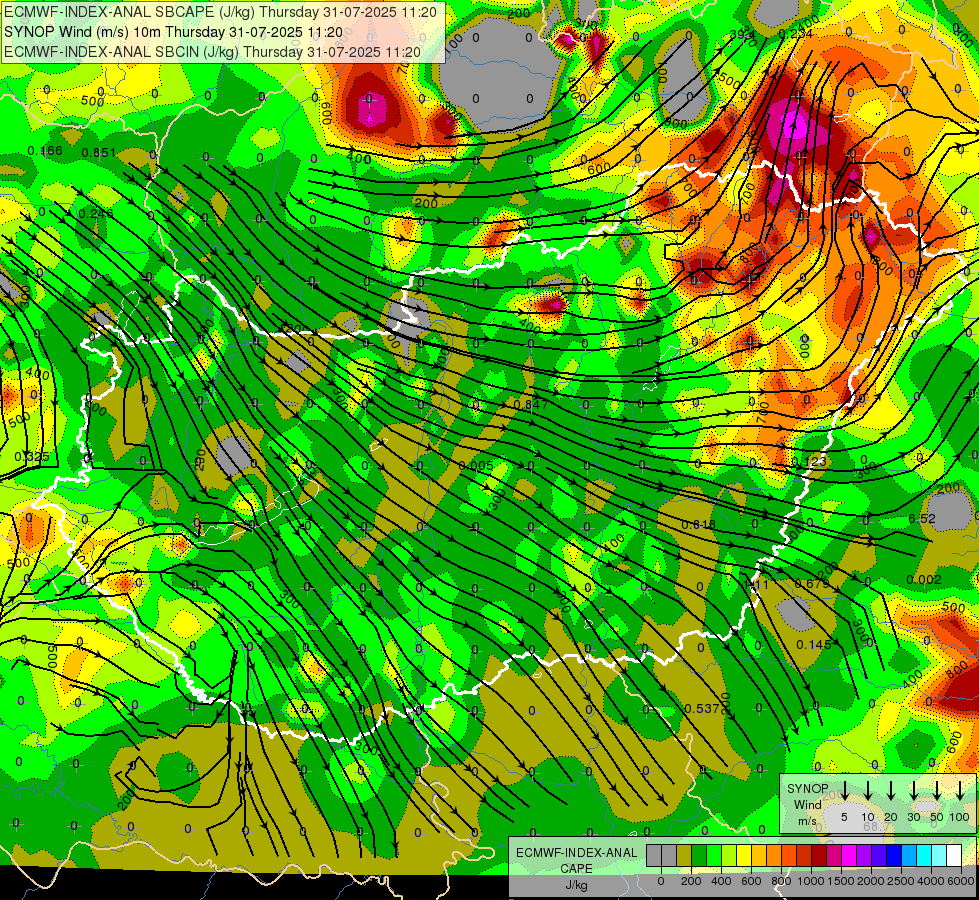Click the SBCIN title line
The image size is (979, 900).
(213, 52)
